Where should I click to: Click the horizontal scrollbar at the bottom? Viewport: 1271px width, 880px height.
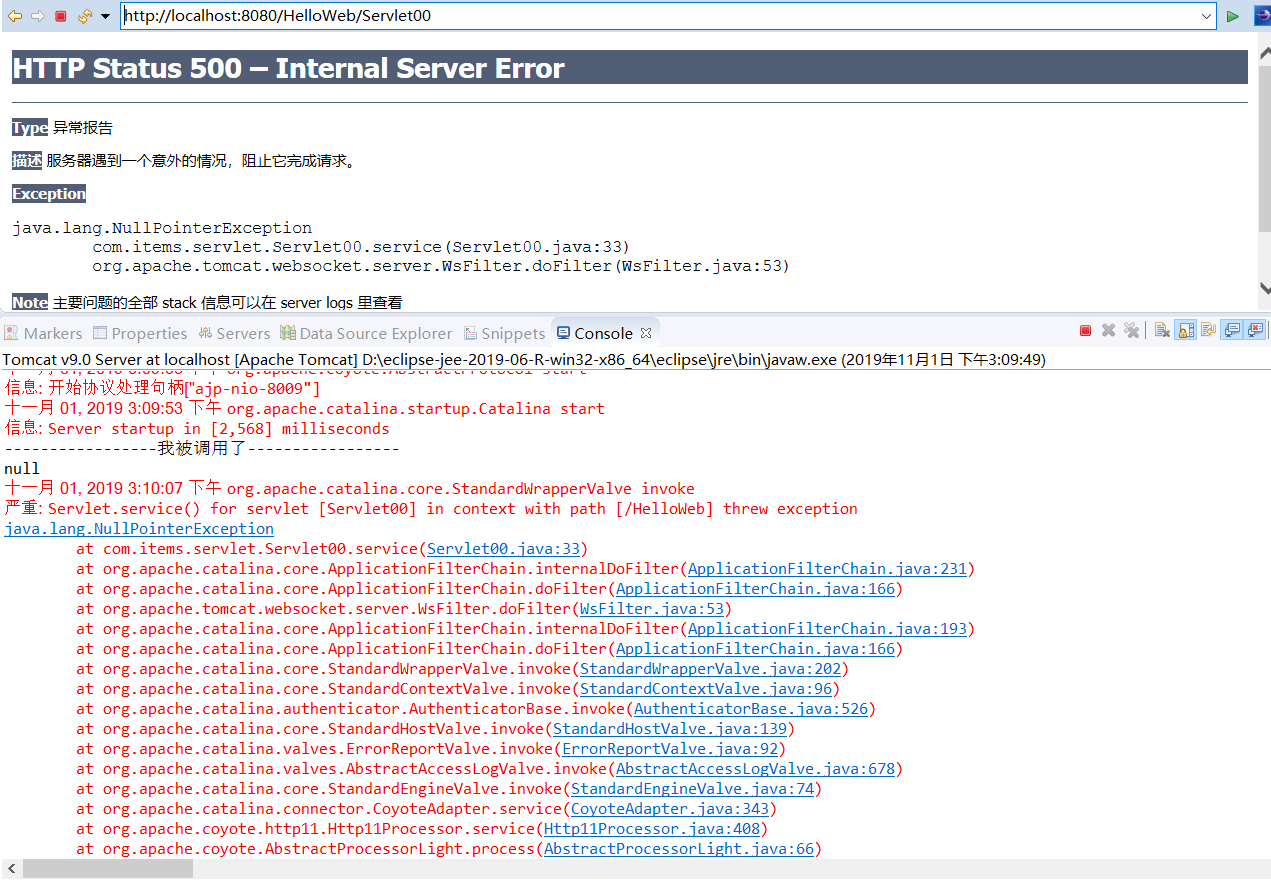coord(110,868)
